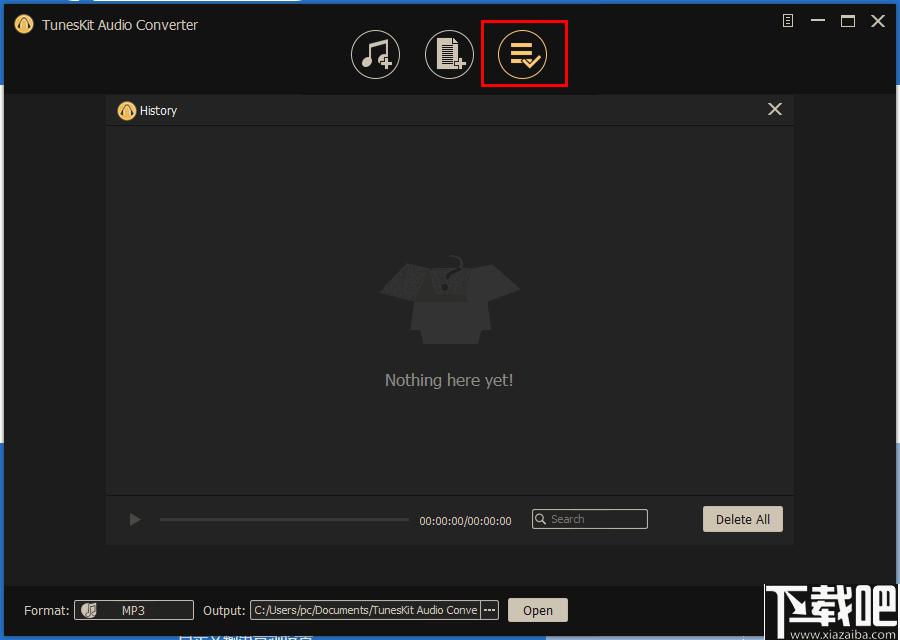Click the Search field in History

click(589, 519)
